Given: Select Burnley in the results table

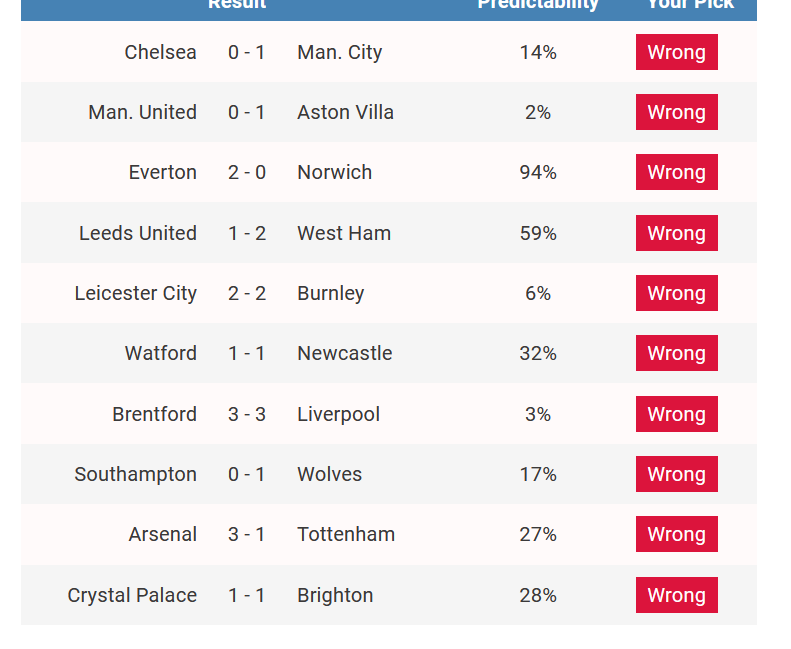Looking at the screenshot, I should point(330,293).
